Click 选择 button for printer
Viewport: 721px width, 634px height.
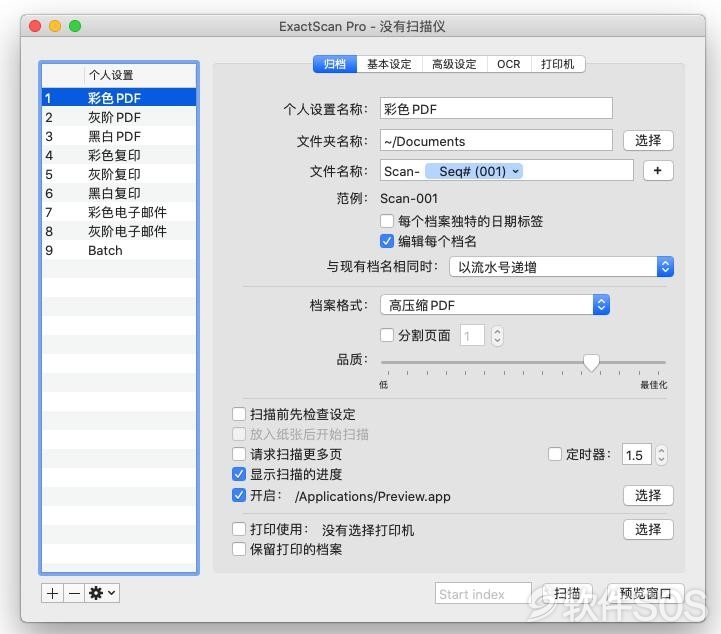(x=648, y=529)
